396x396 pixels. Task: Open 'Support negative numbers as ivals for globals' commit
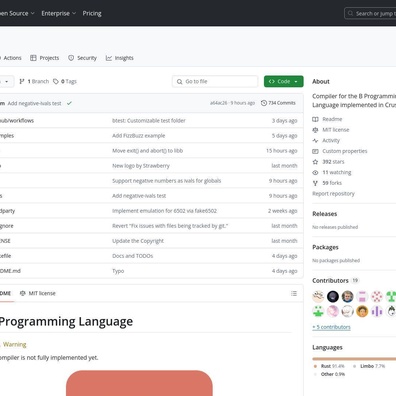(x=166, y=181)
